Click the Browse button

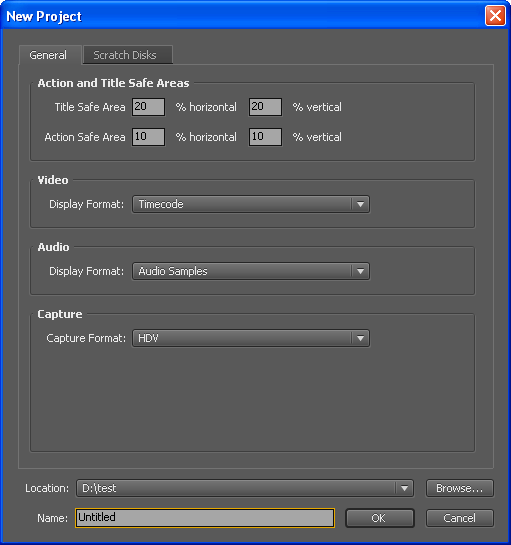tap(460, 488)
